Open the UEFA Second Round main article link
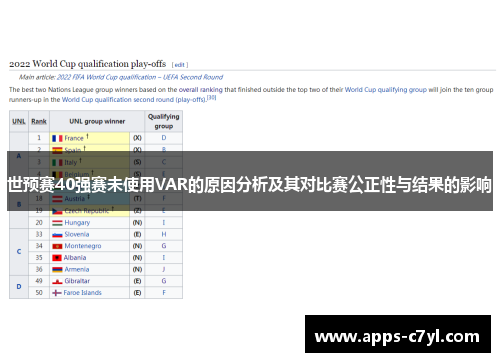 pos(140,77)
